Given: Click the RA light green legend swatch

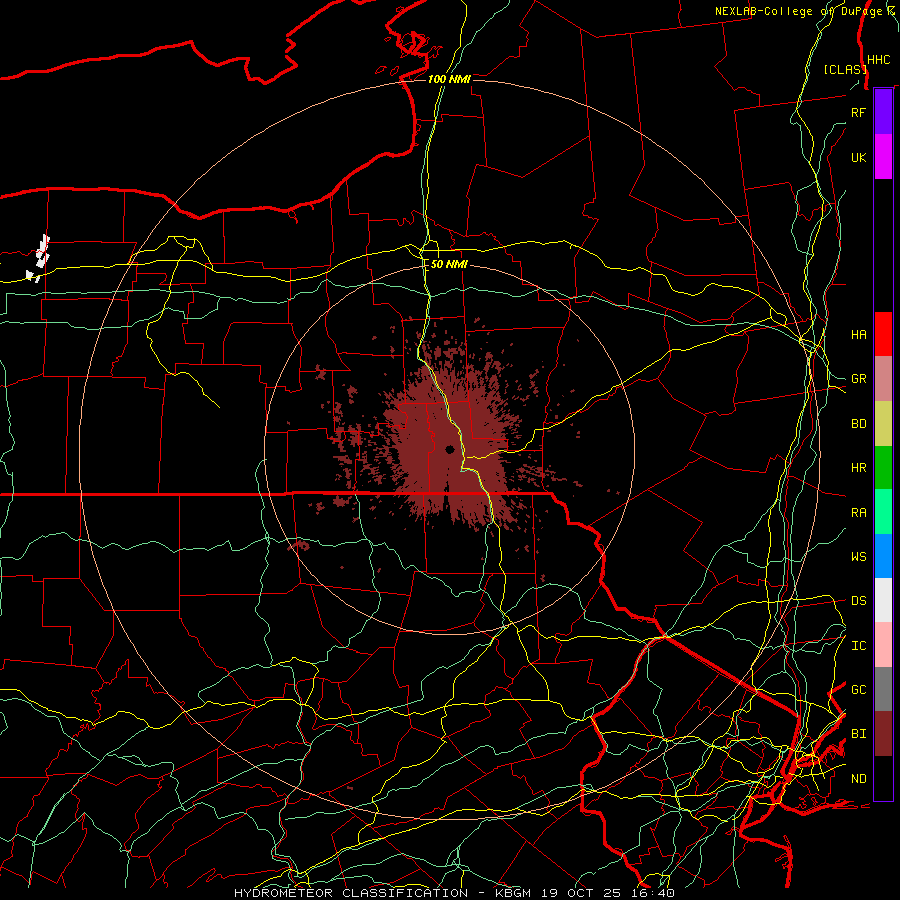Looking at the screenshot, I should [883, 512].
